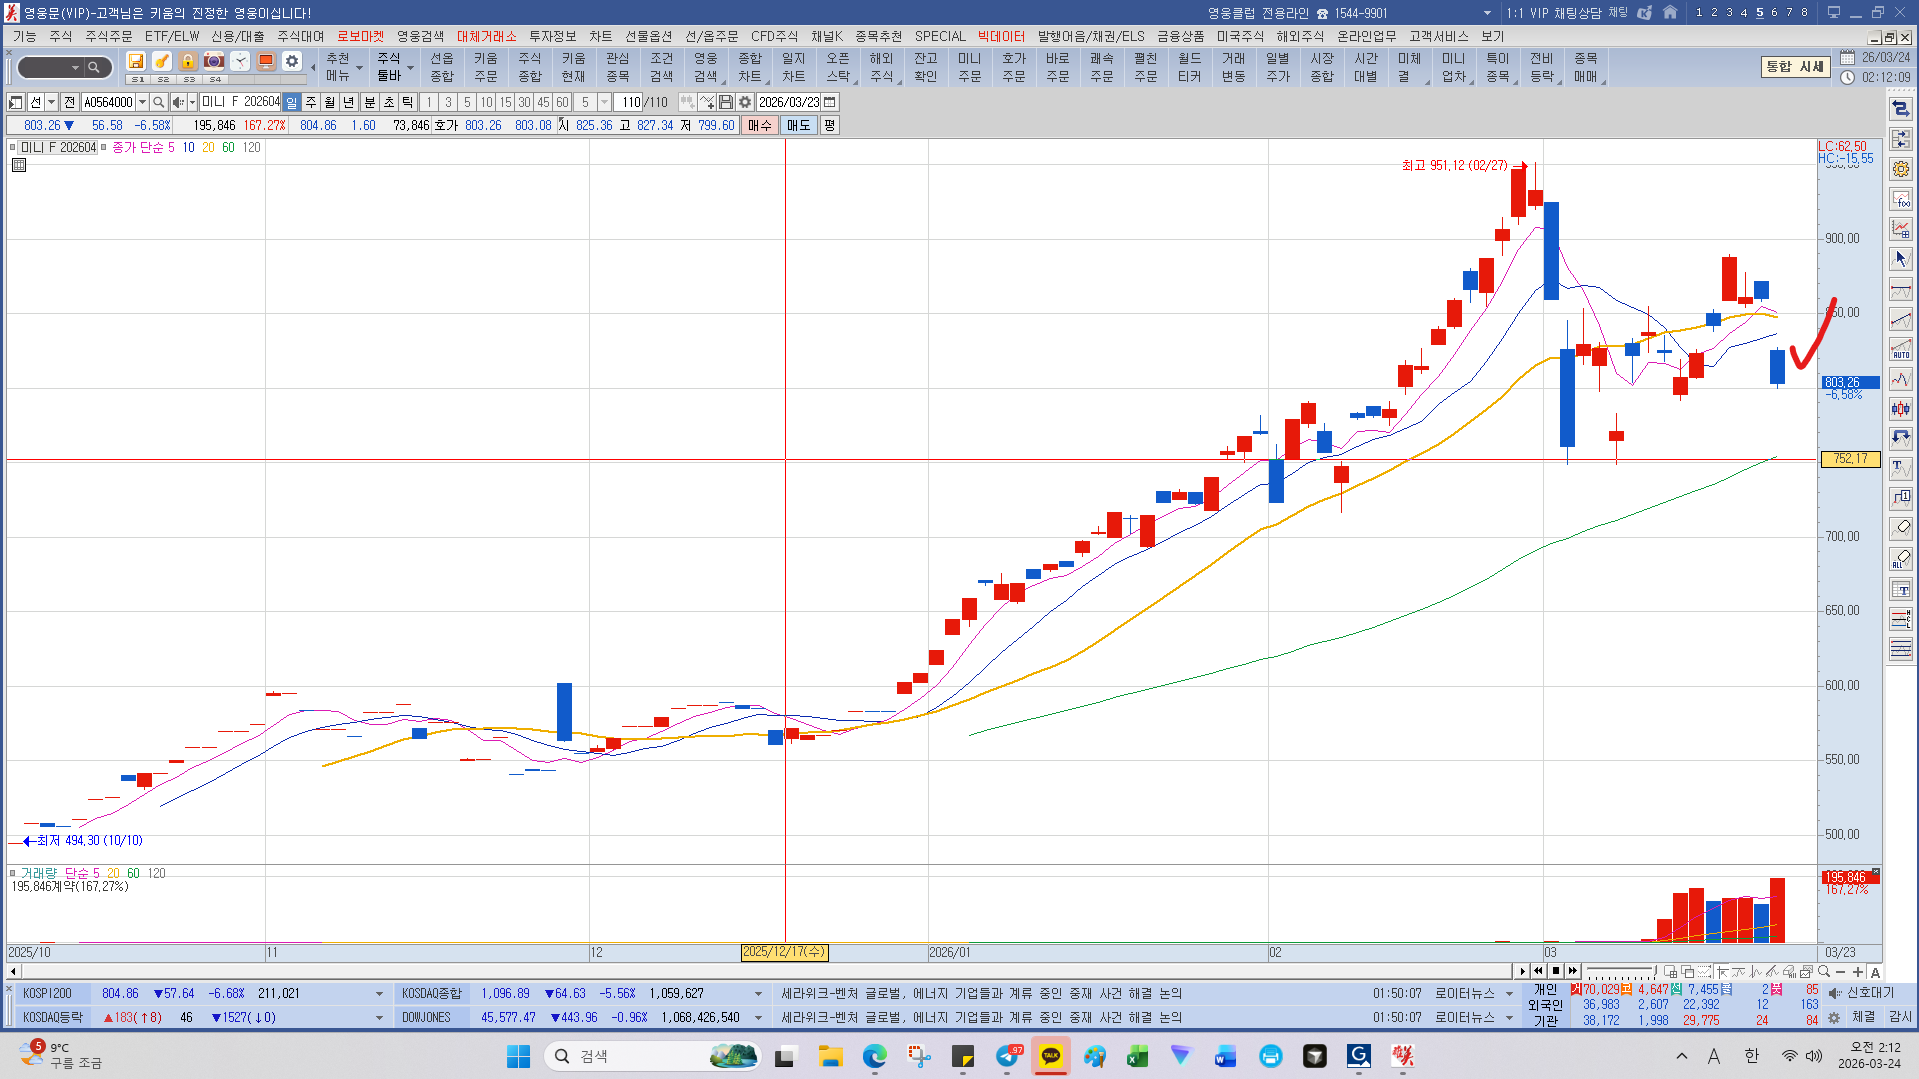Open the ETF/ELW menu
This screenshot has width=1919, height=1079.
coord(172,36)
